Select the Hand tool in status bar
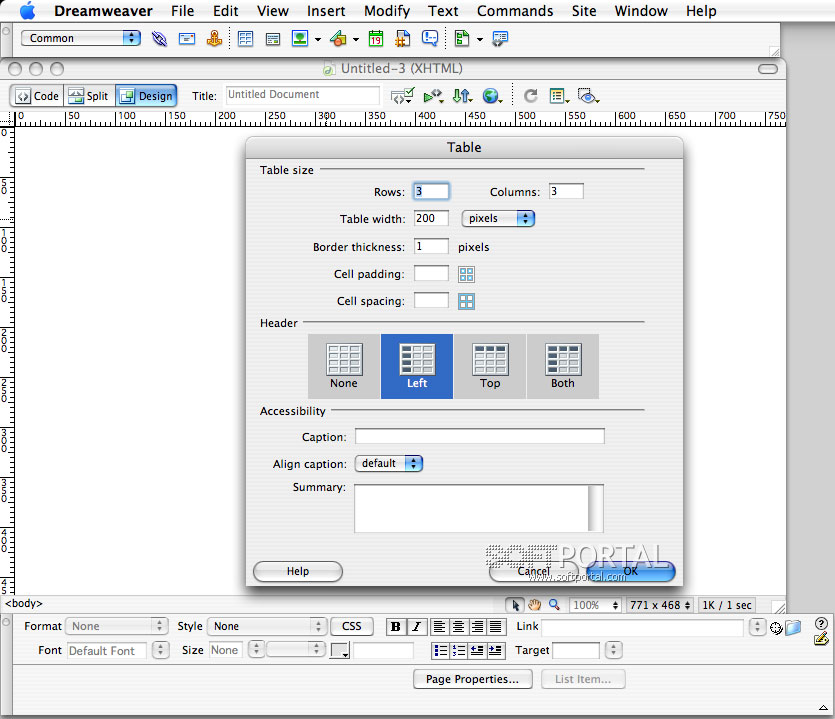Image resolution: width=835 pixels, height=719 pixels. (x=535, y=605)
